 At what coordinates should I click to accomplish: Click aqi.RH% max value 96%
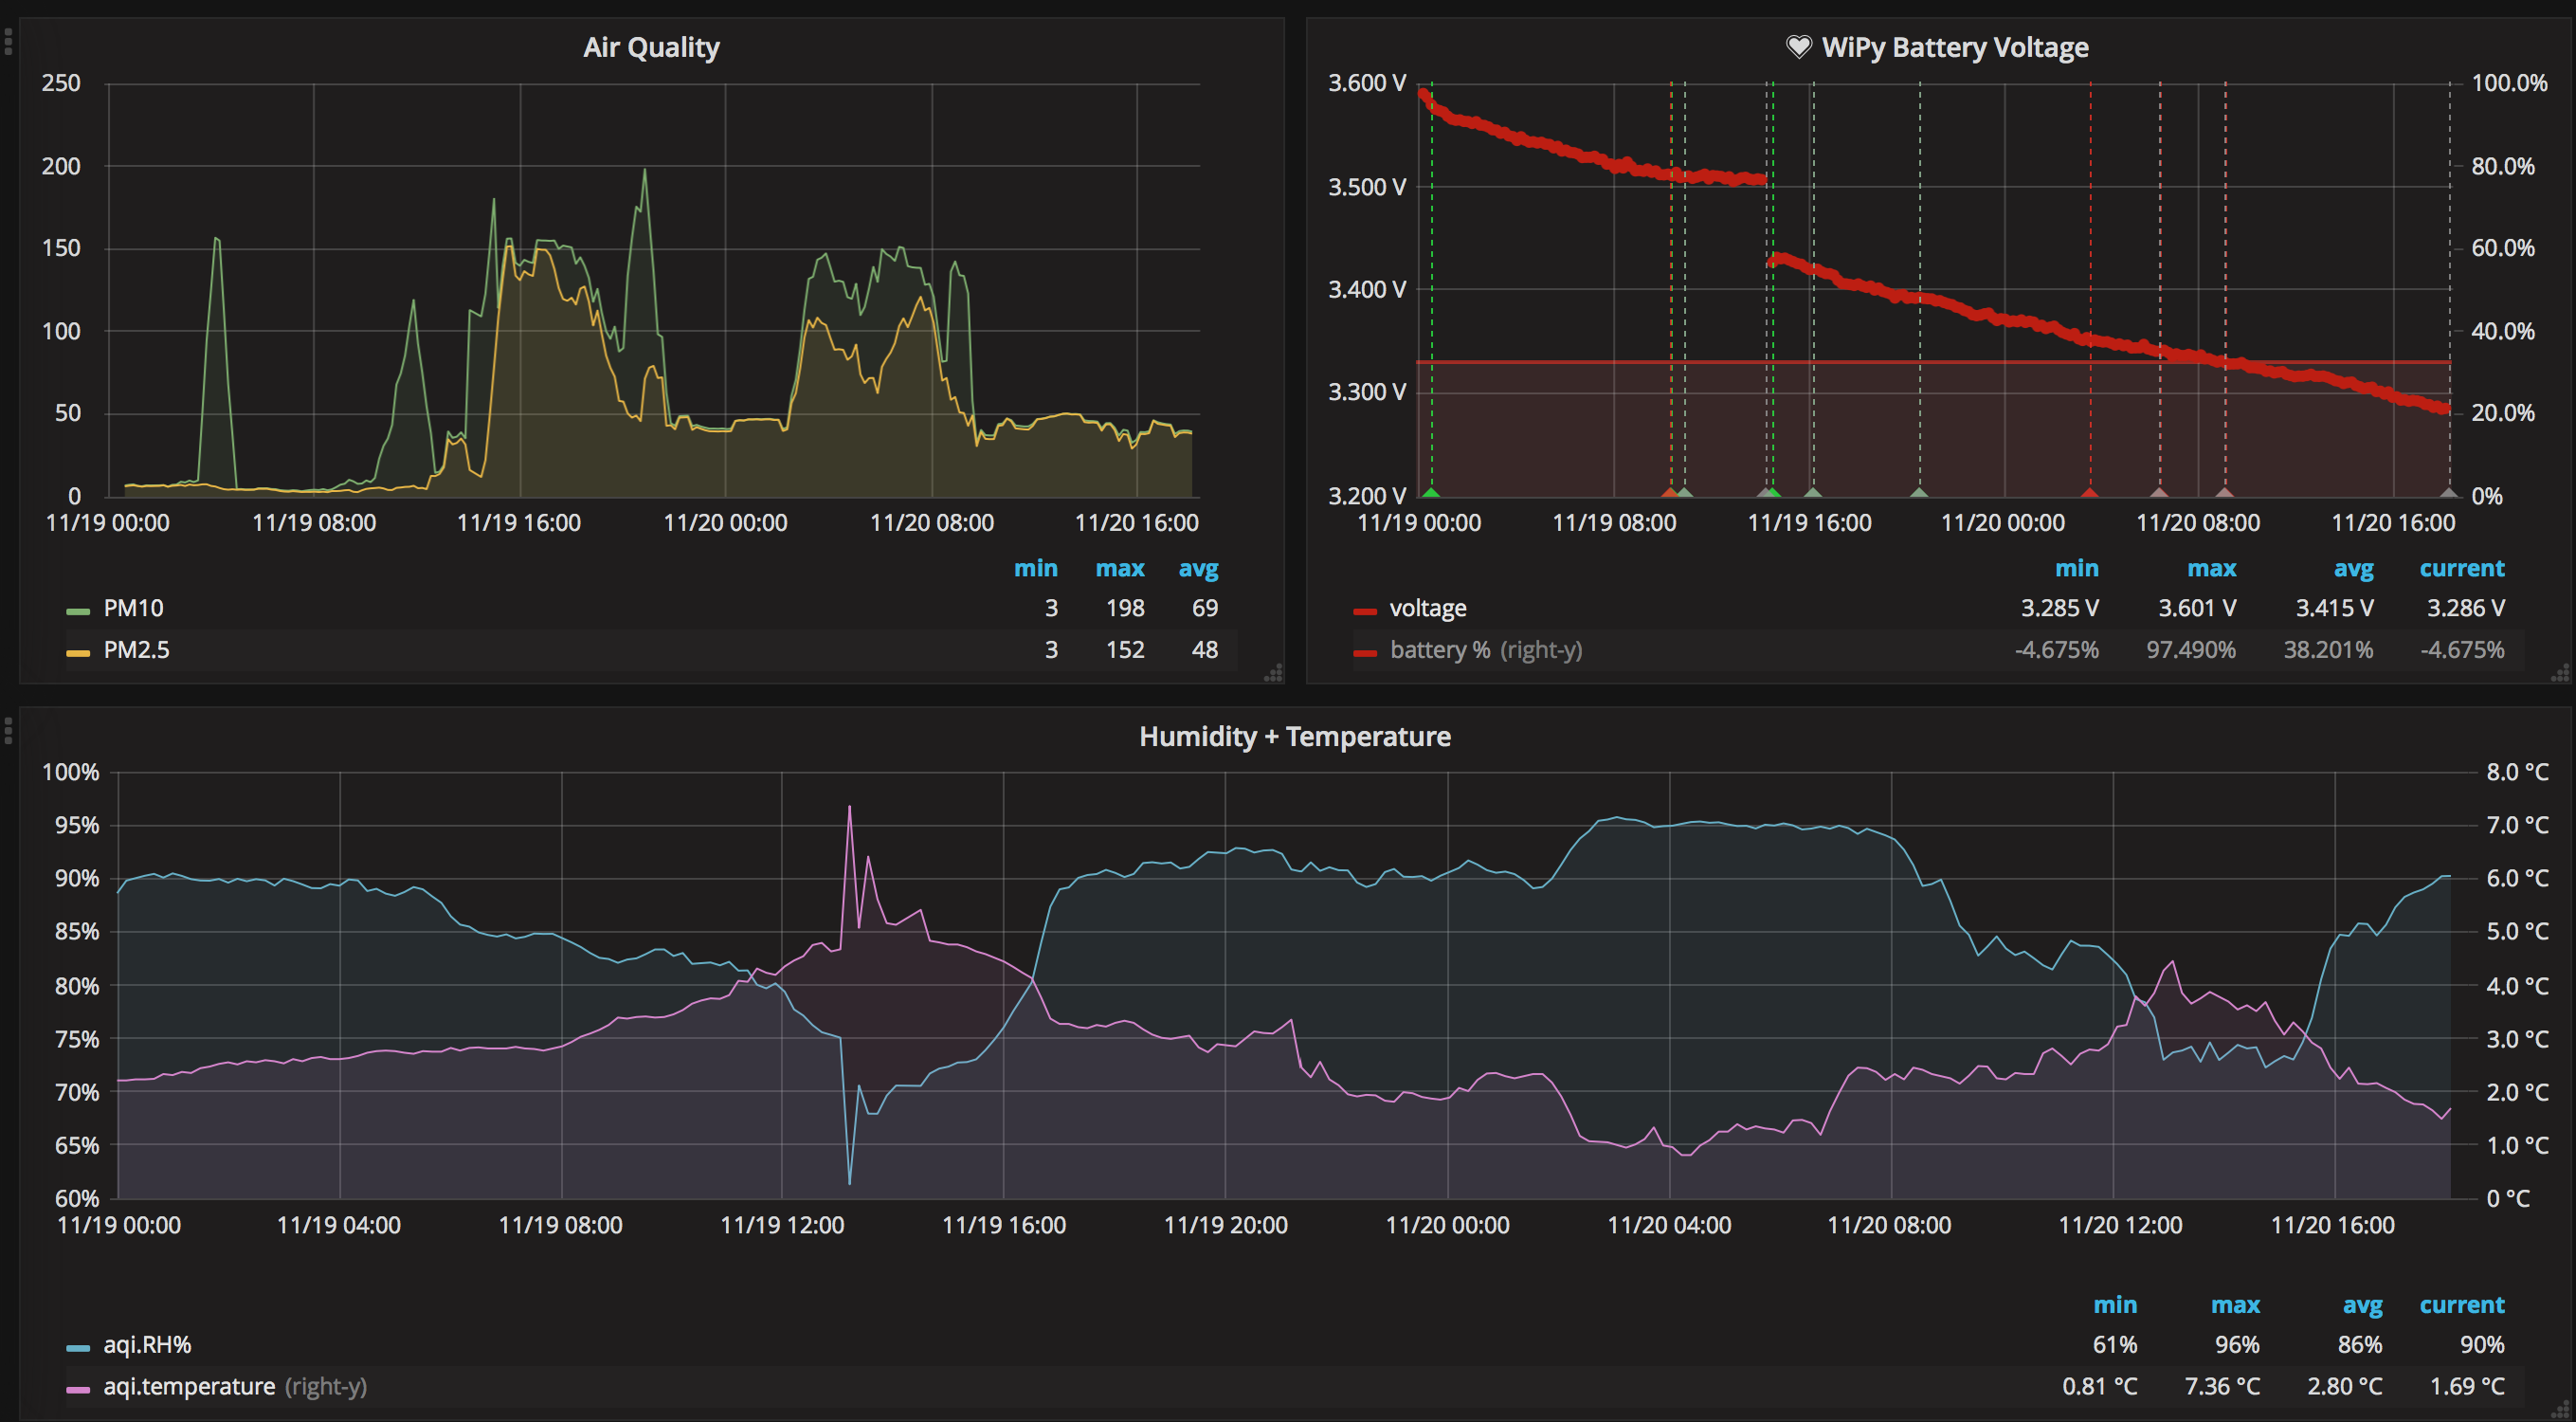2237,1345
